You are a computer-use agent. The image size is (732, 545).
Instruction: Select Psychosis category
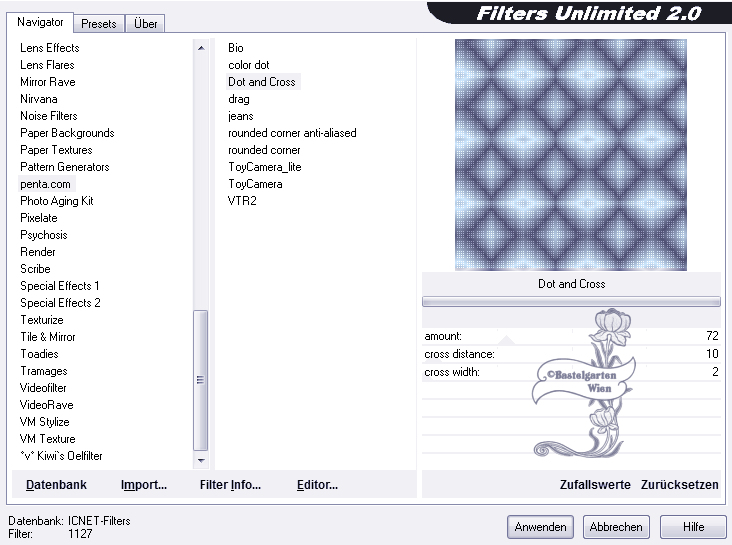[43, 235]
